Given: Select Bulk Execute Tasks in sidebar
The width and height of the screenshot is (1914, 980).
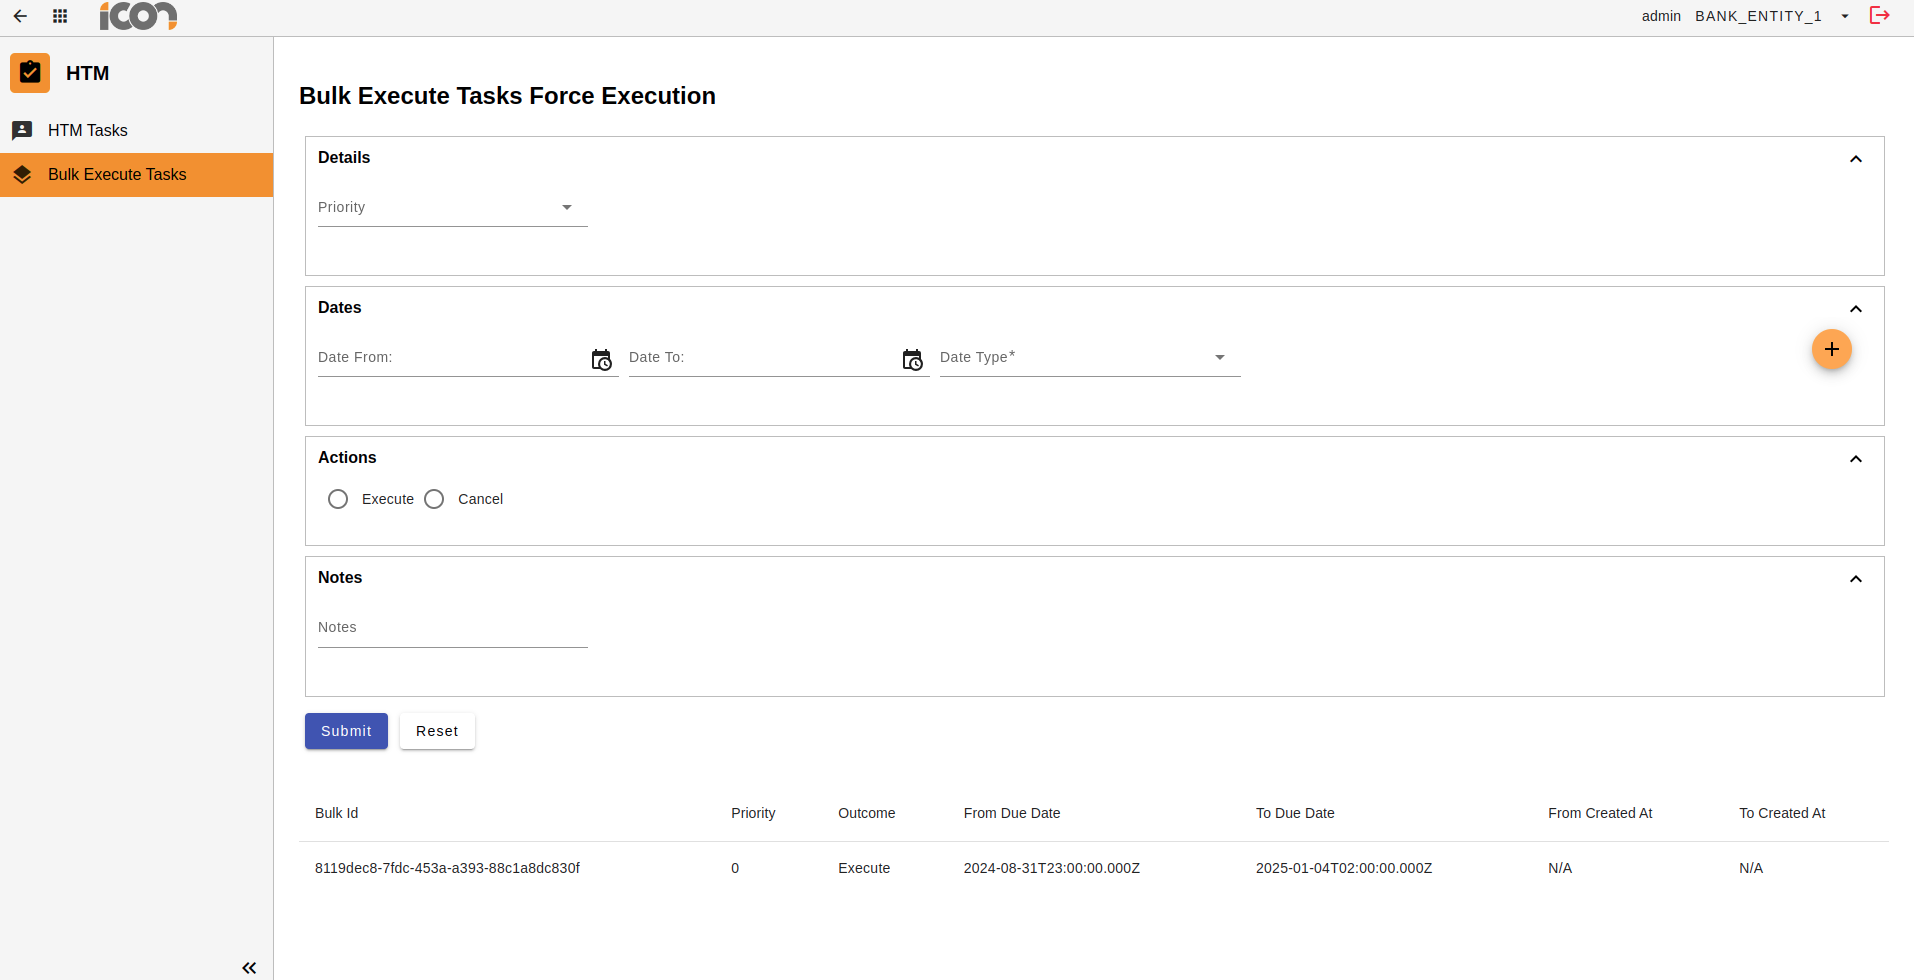Looking at the screenshot, I should [x=117, y=175].
